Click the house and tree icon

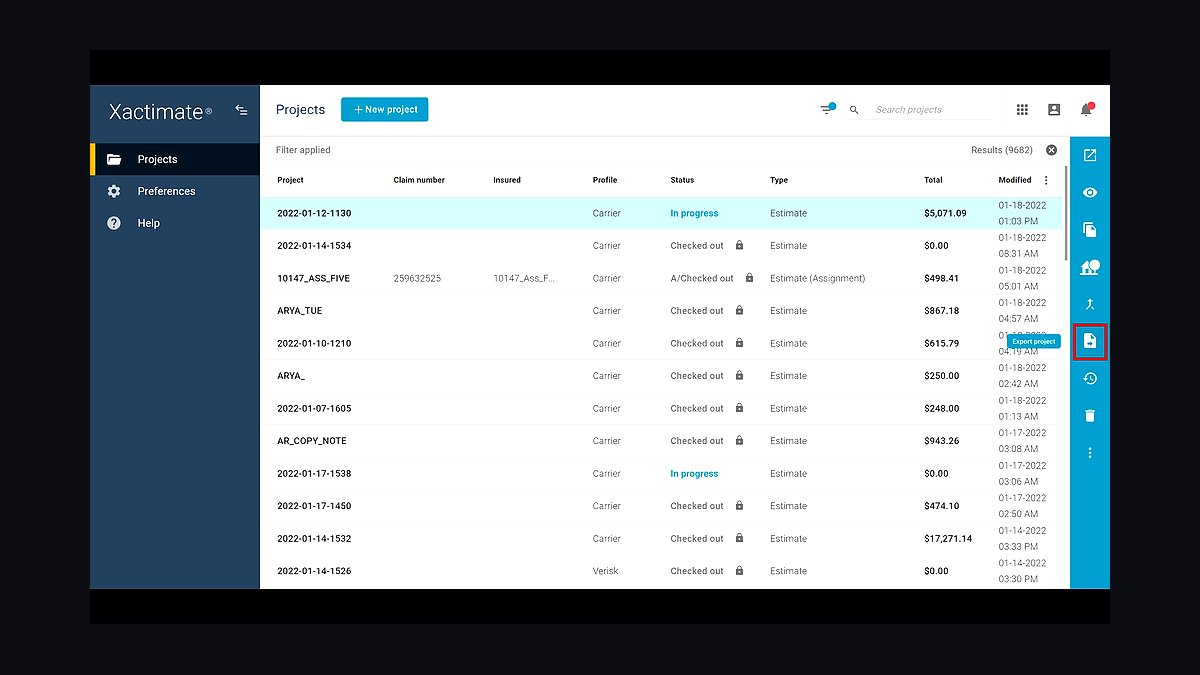point(1090,267)
